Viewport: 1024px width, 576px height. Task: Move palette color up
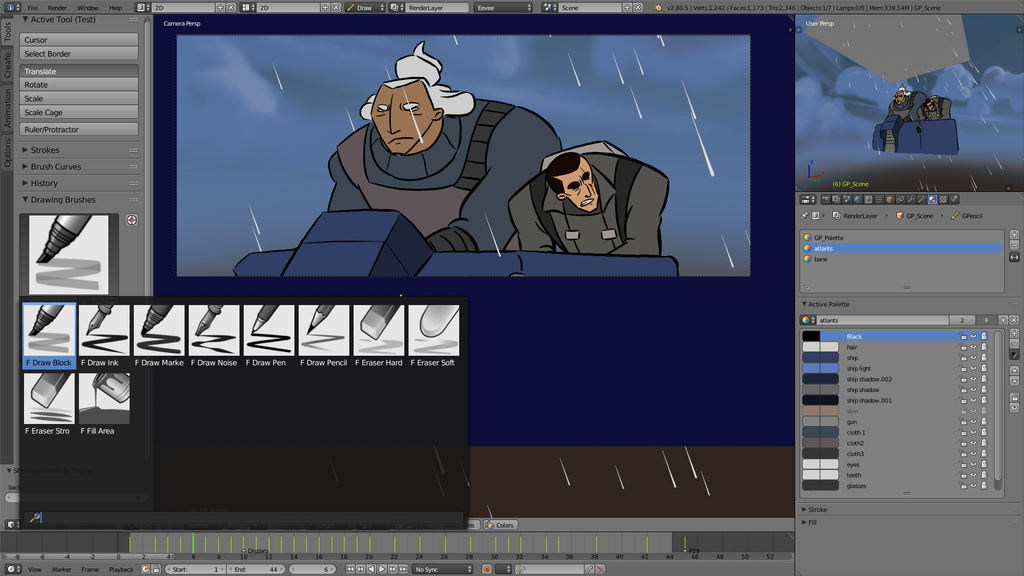[1014, 370]
